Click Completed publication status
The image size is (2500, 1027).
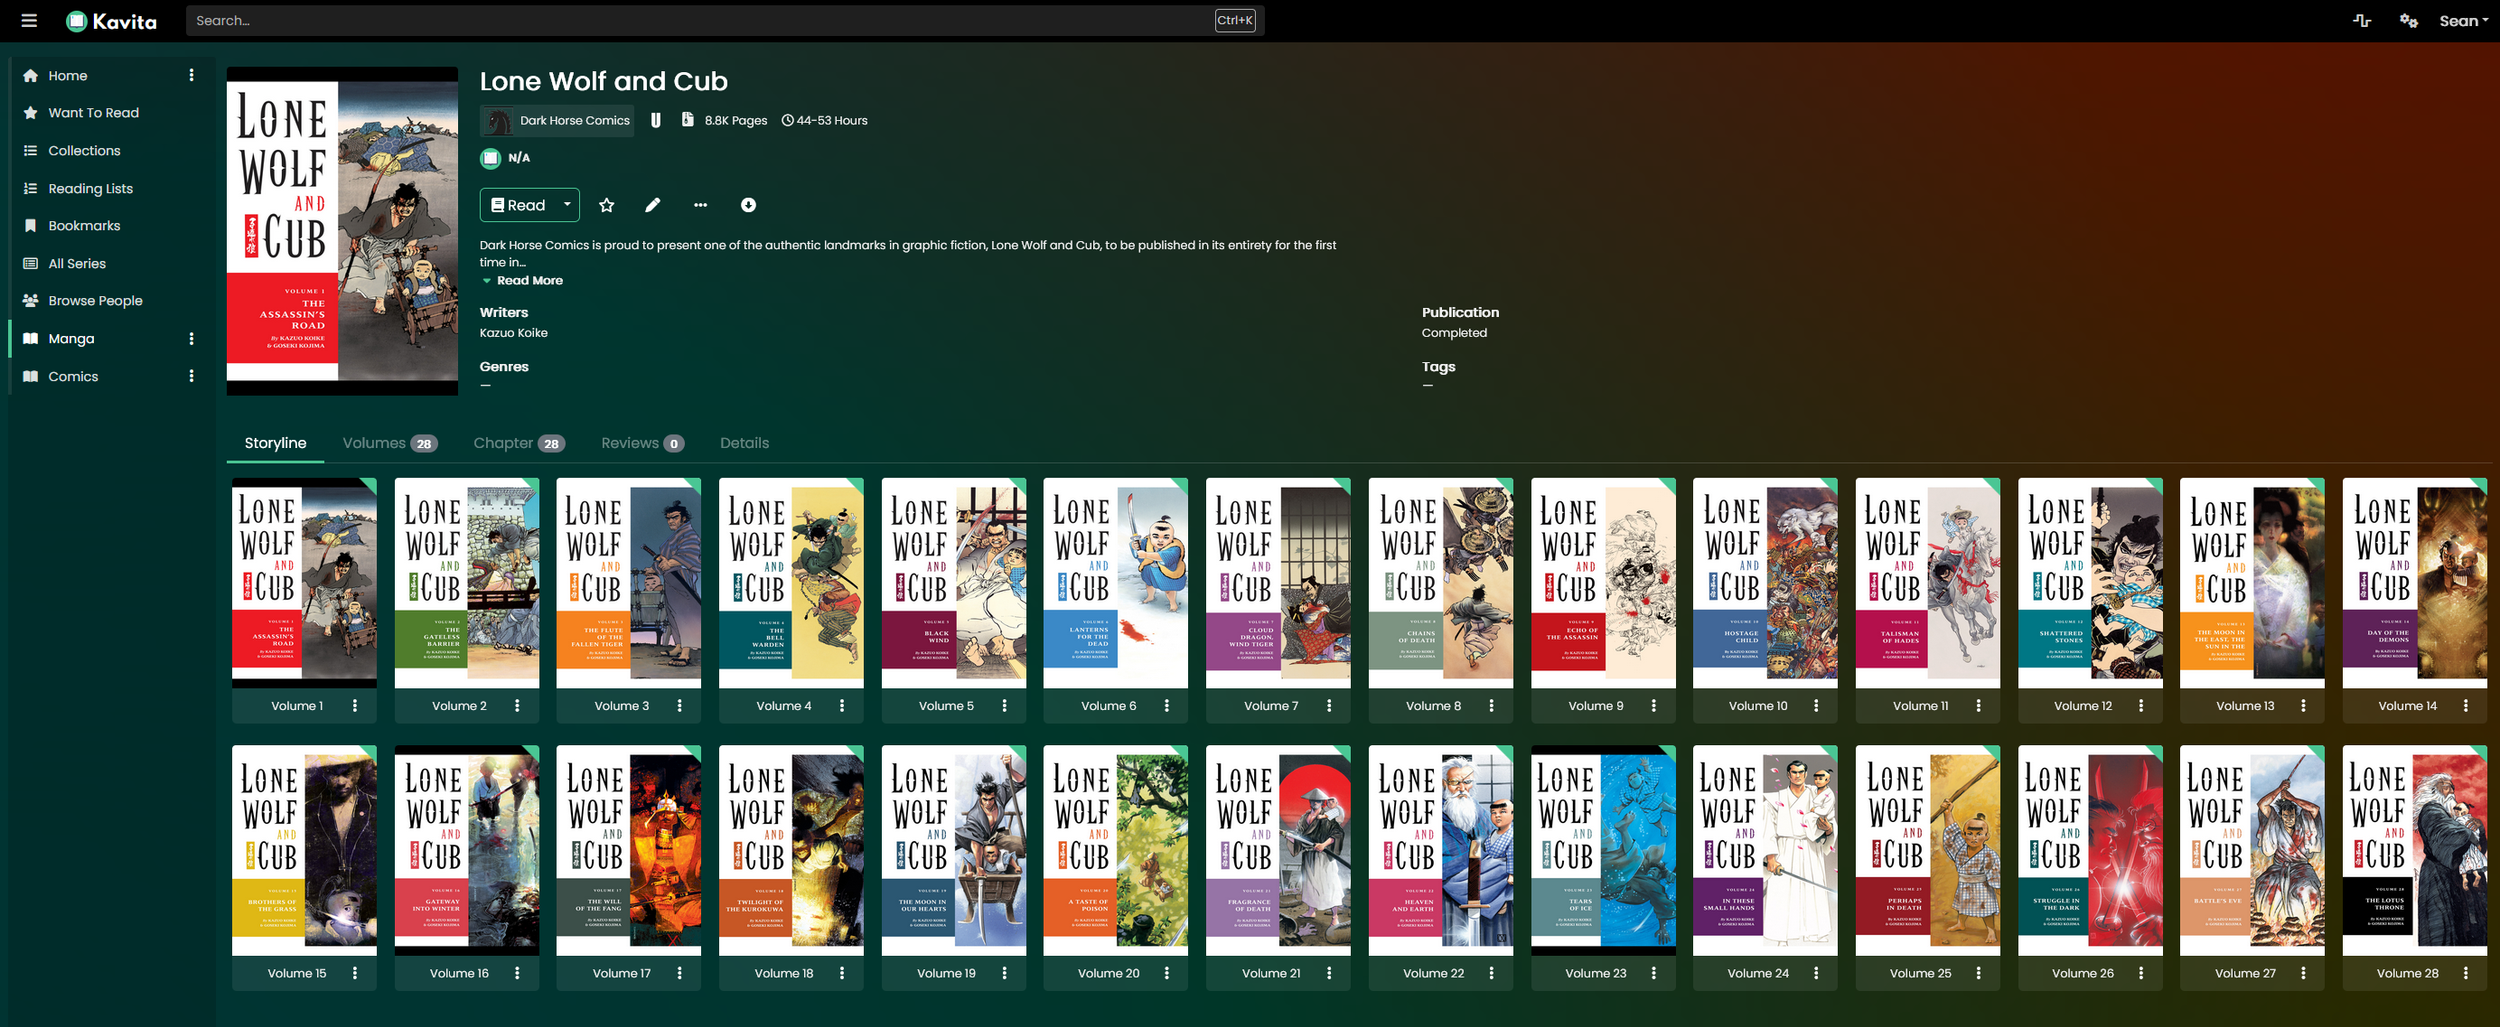coord(1454,333)
